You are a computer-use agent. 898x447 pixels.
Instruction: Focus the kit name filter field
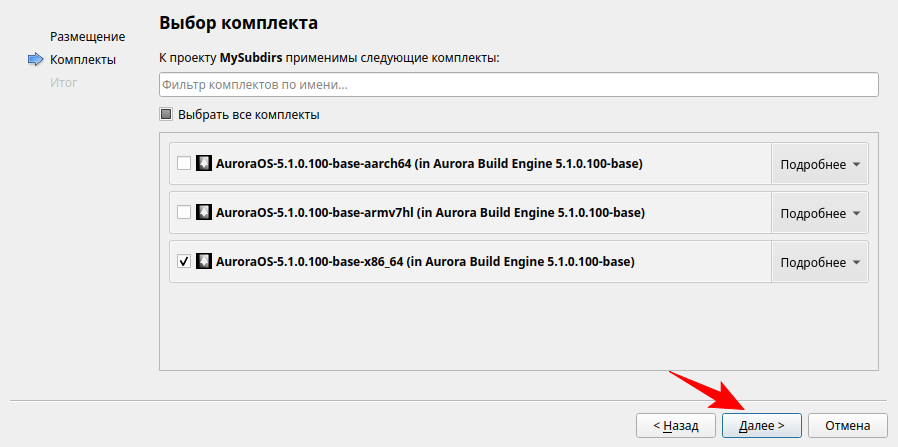point(518,85)
